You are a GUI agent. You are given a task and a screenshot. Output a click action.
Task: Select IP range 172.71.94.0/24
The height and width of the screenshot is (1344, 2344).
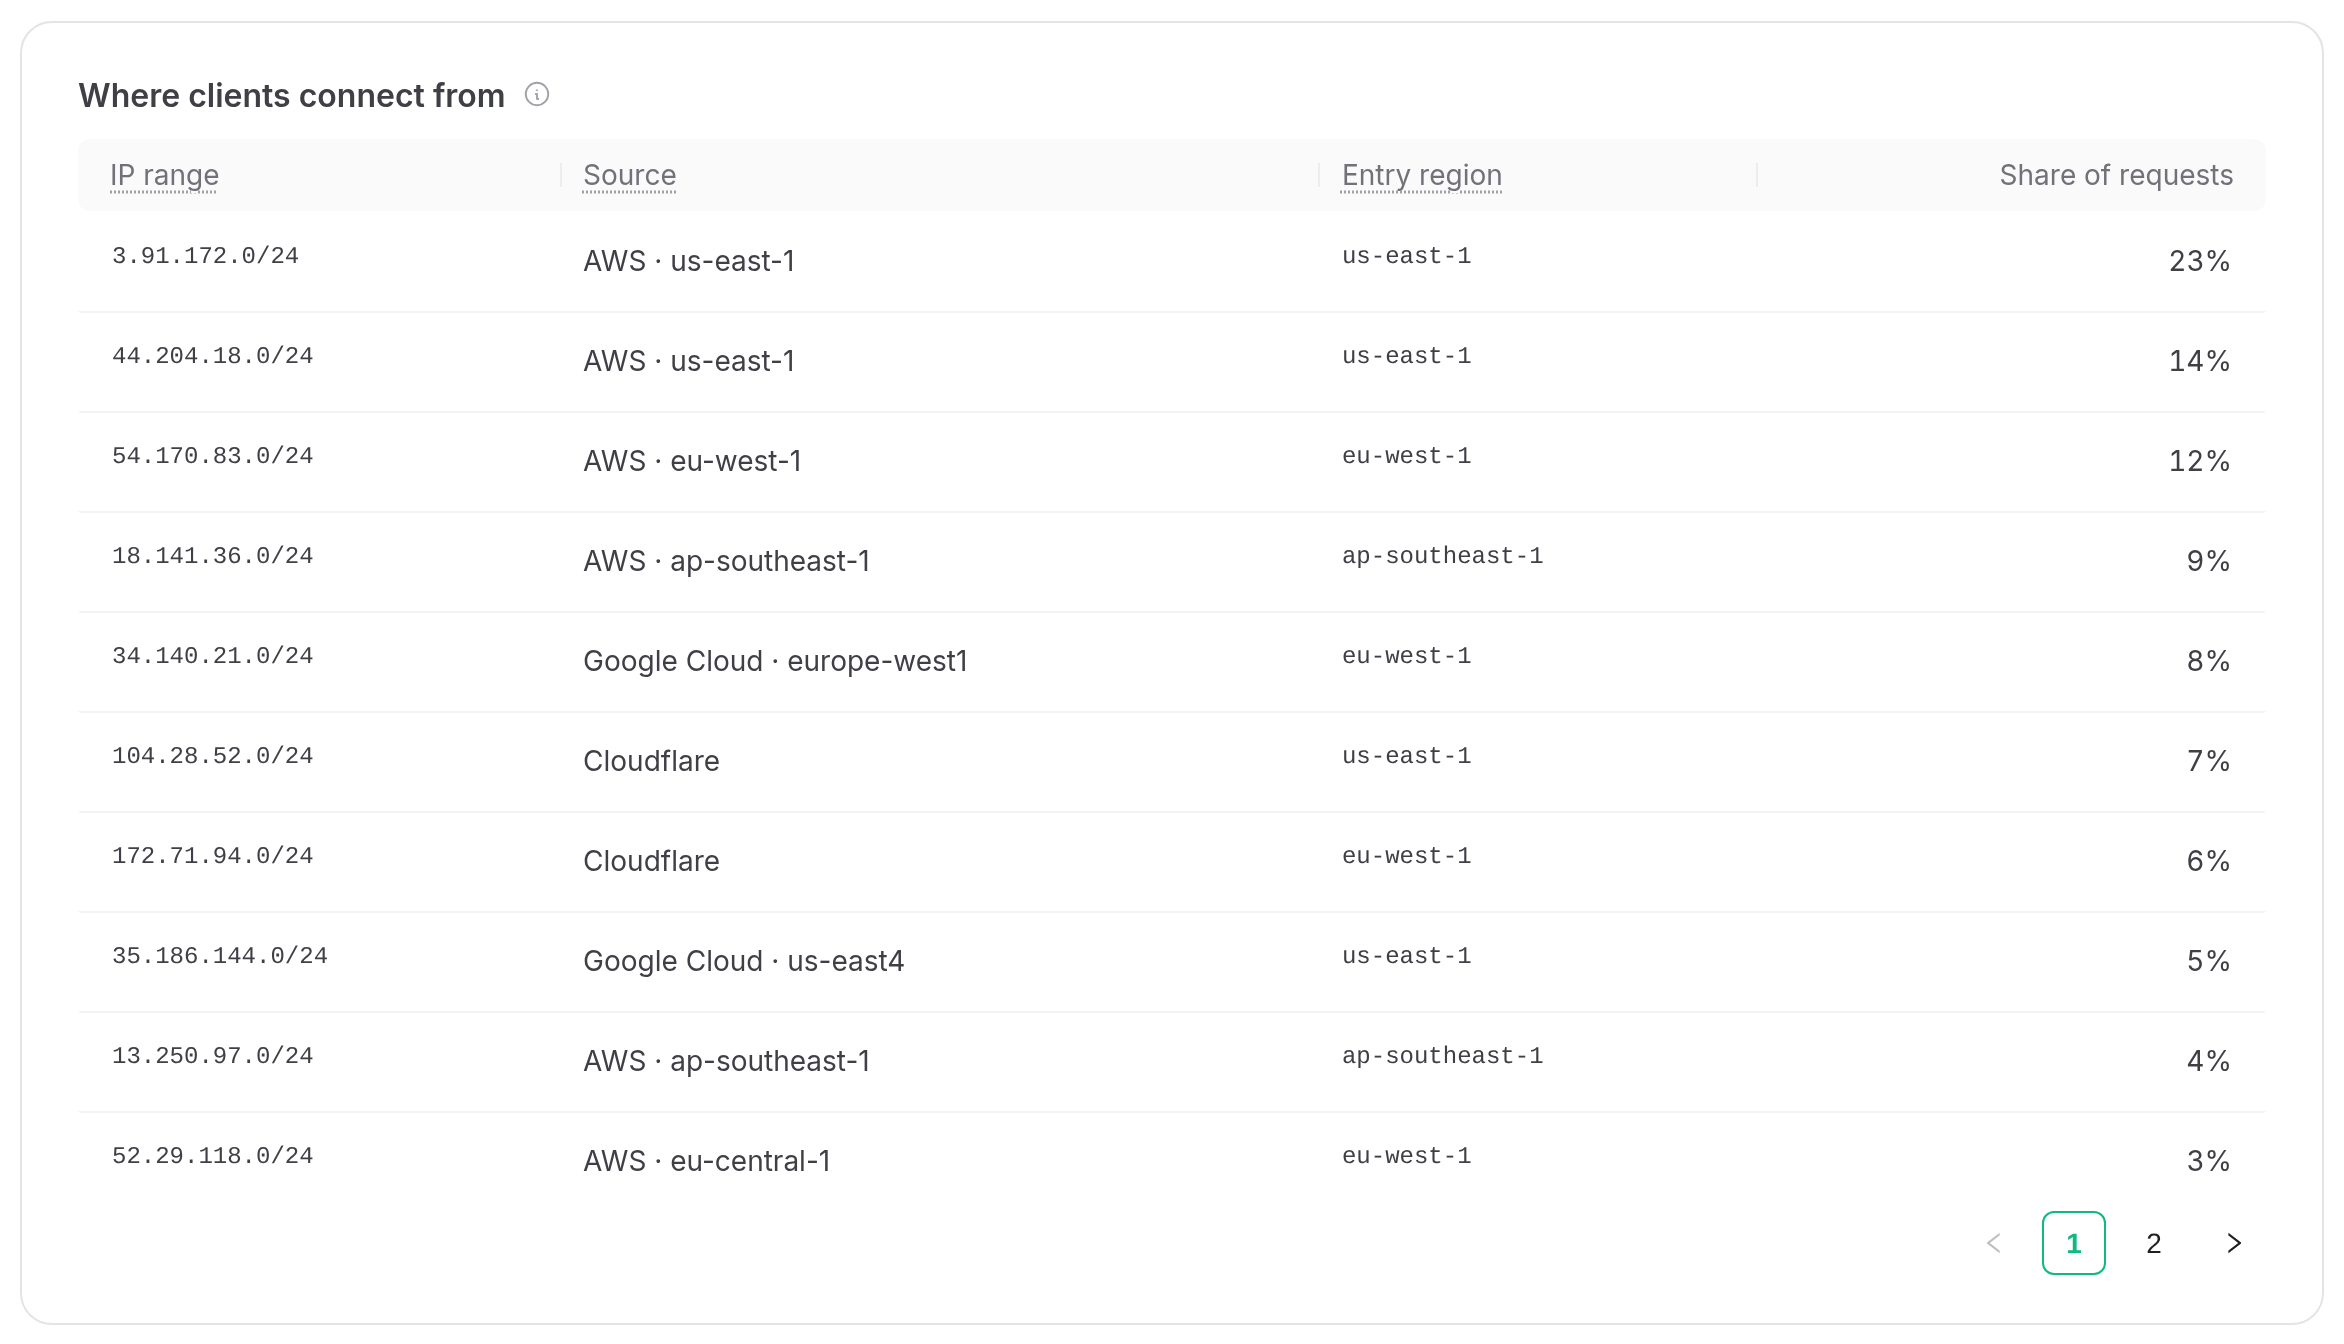click(212, 856)
